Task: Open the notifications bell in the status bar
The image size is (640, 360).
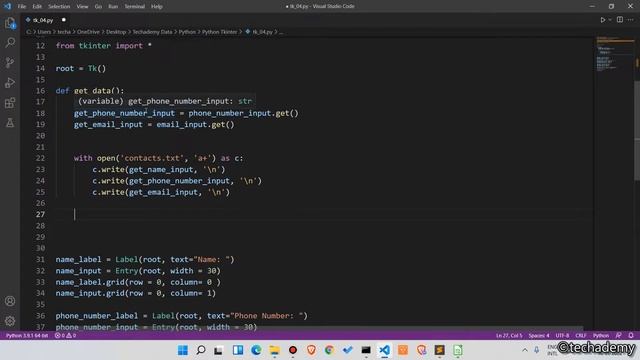Action: click(631, 336)
